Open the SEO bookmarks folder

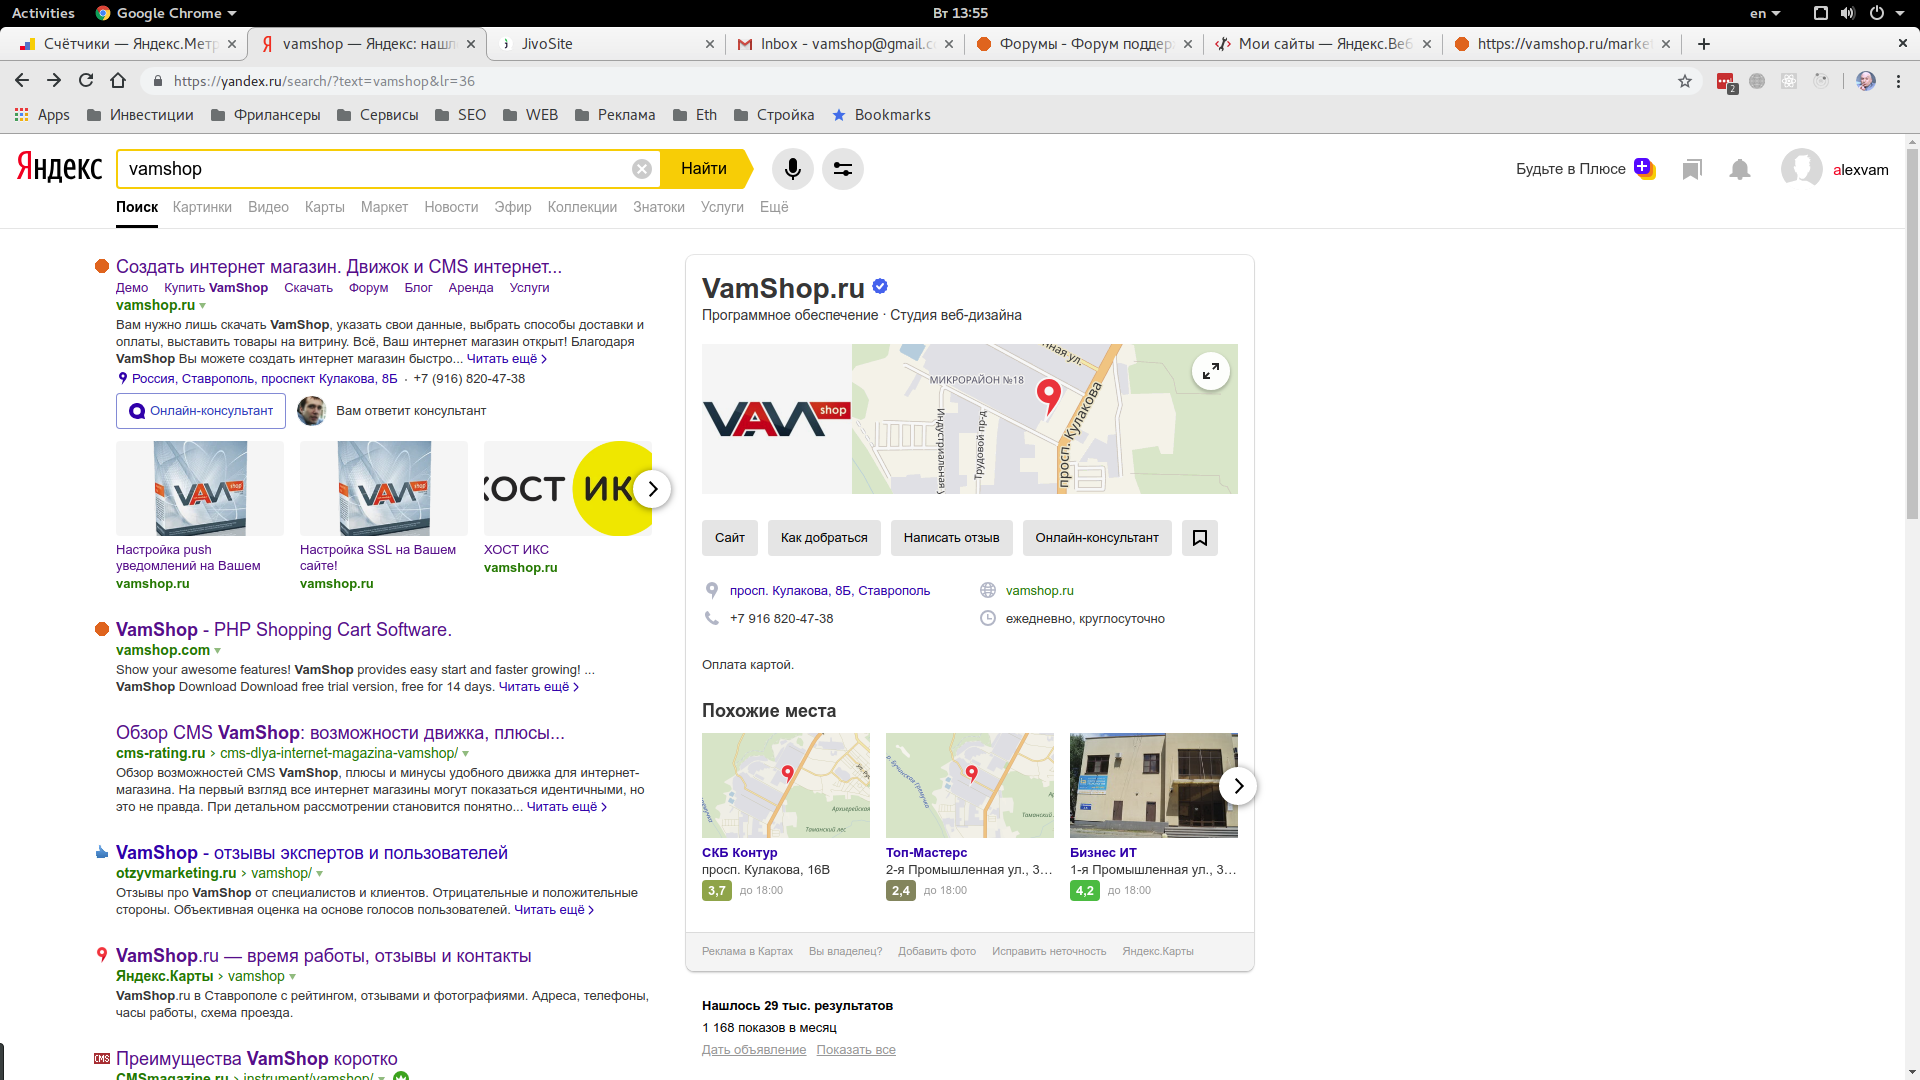pyautogui.click(x=461, y=115)
